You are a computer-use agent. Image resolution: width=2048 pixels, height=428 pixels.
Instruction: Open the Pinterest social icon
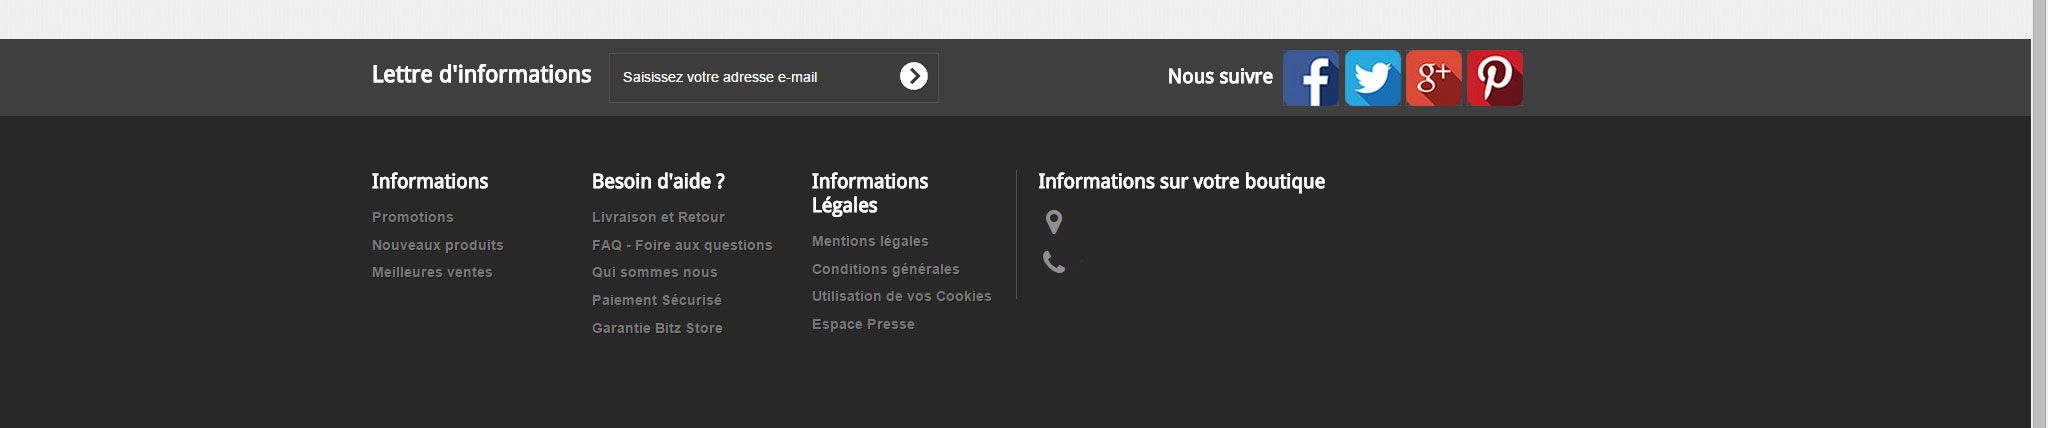tap(1494, 78)
